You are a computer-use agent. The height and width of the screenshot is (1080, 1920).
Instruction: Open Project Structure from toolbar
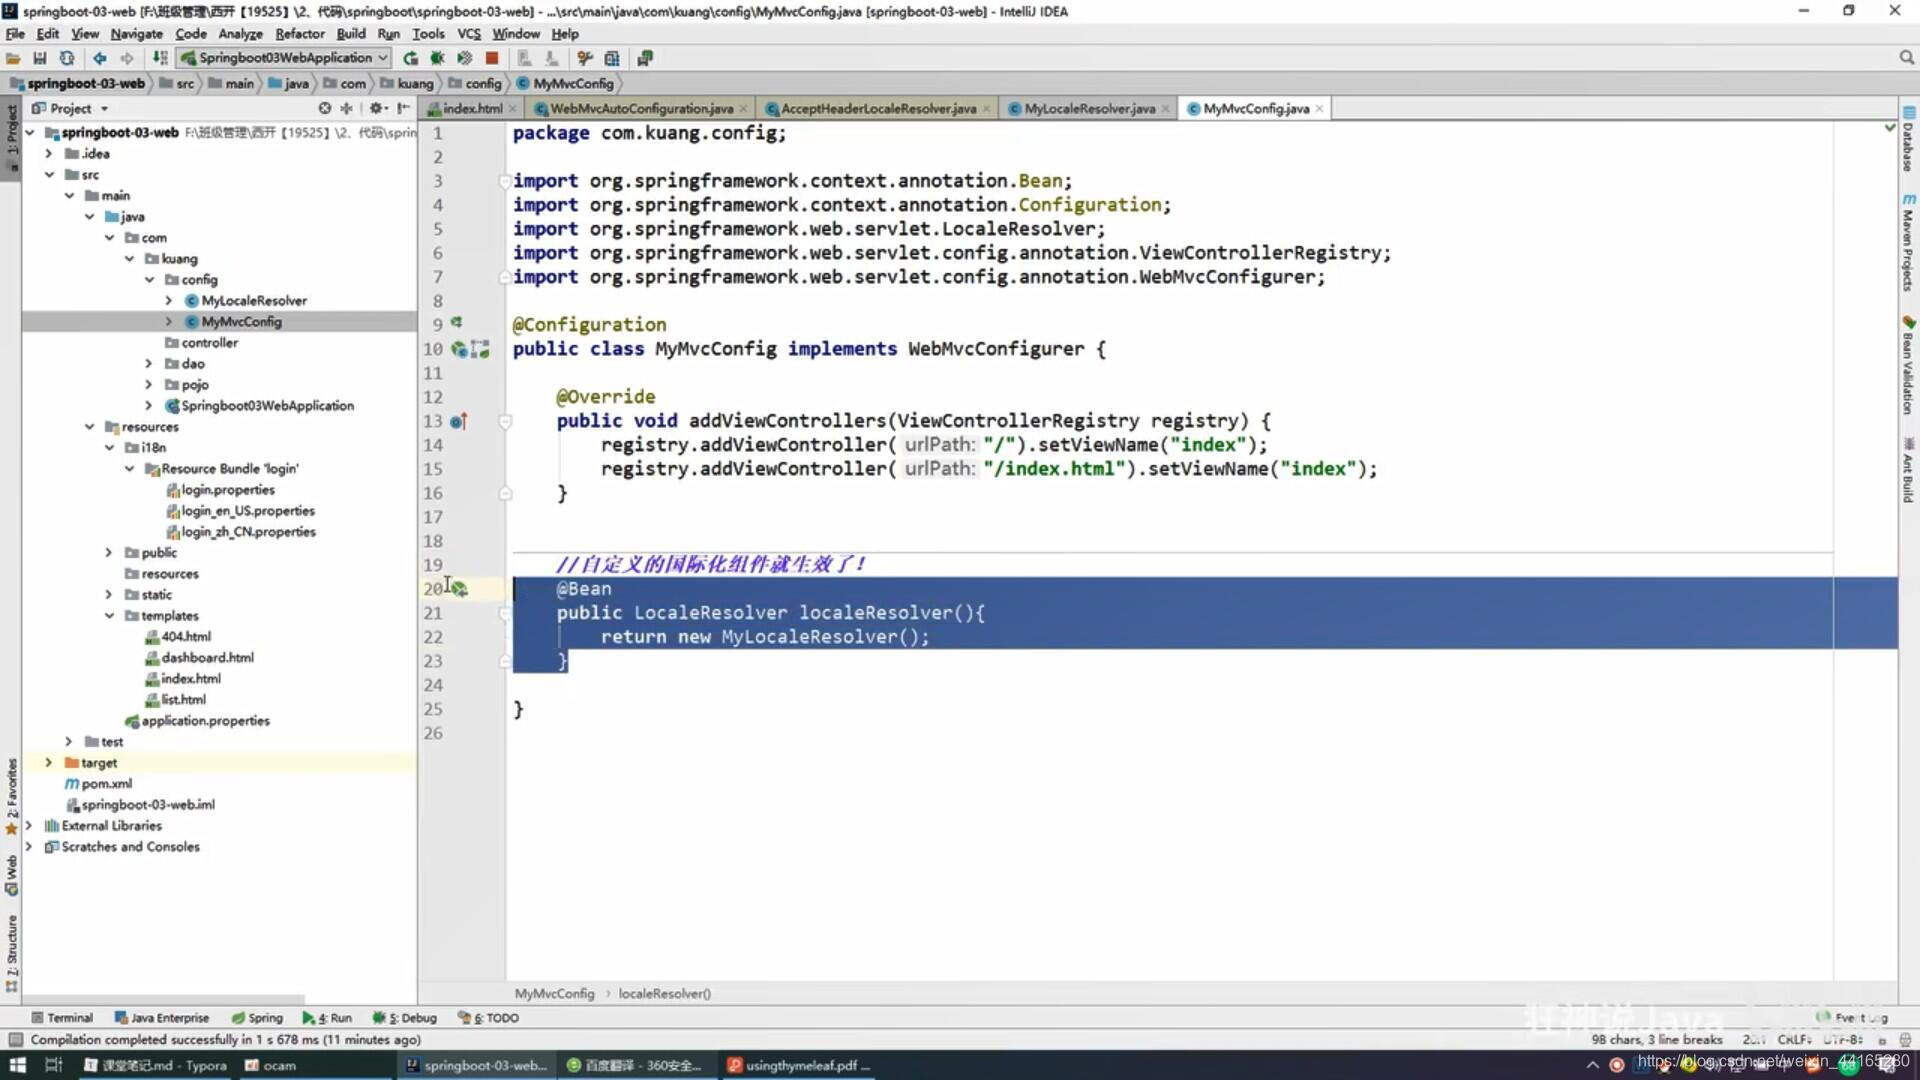[612, 58]
